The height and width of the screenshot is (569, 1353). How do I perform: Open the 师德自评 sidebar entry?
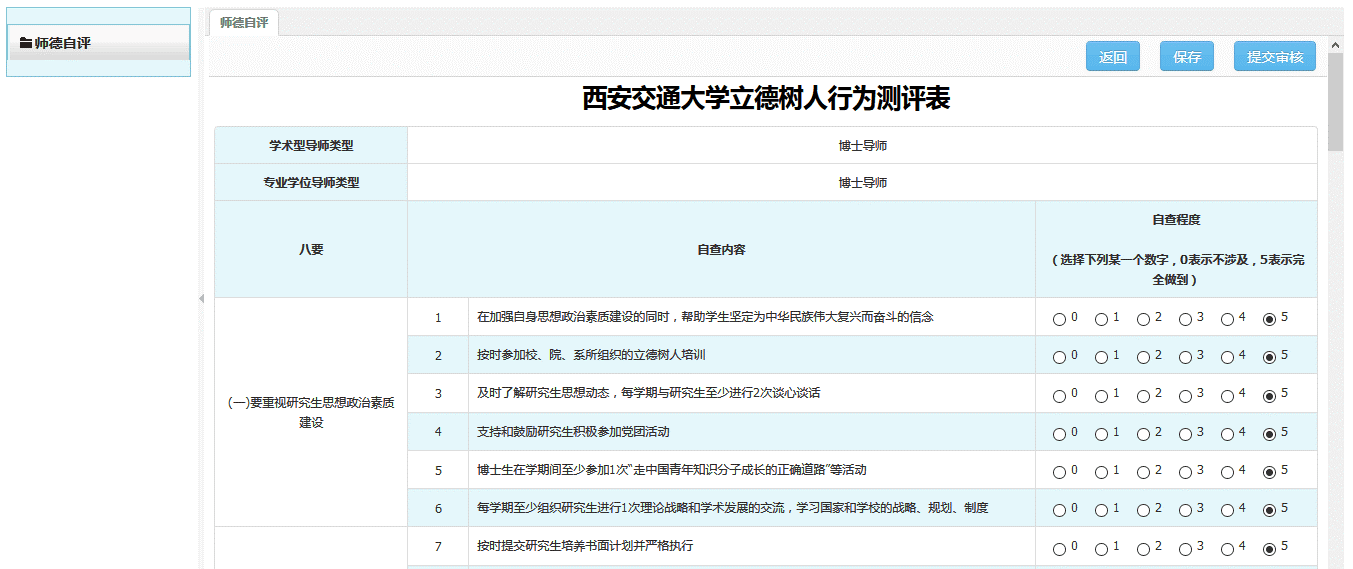(x=99, y=43)
